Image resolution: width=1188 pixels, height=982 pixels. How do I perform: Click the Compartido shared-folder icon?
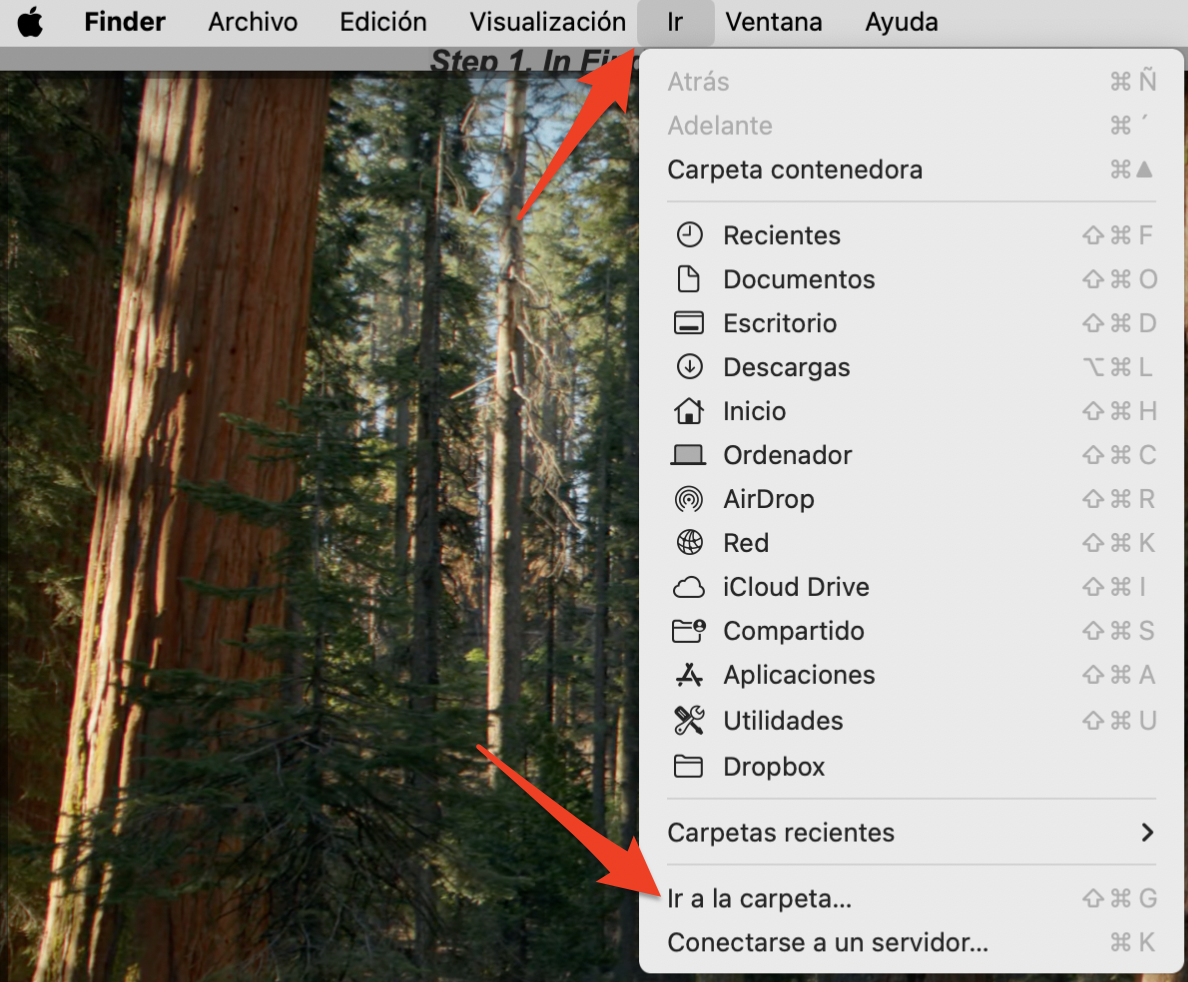click(690, 631)
